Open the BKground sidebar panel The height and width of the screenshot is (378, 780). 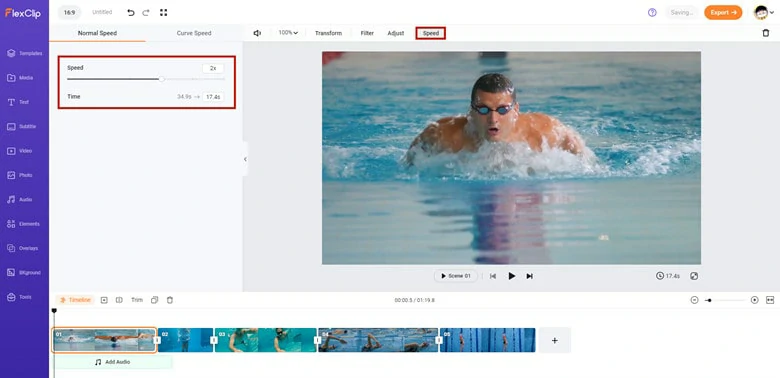pos(23,273)
